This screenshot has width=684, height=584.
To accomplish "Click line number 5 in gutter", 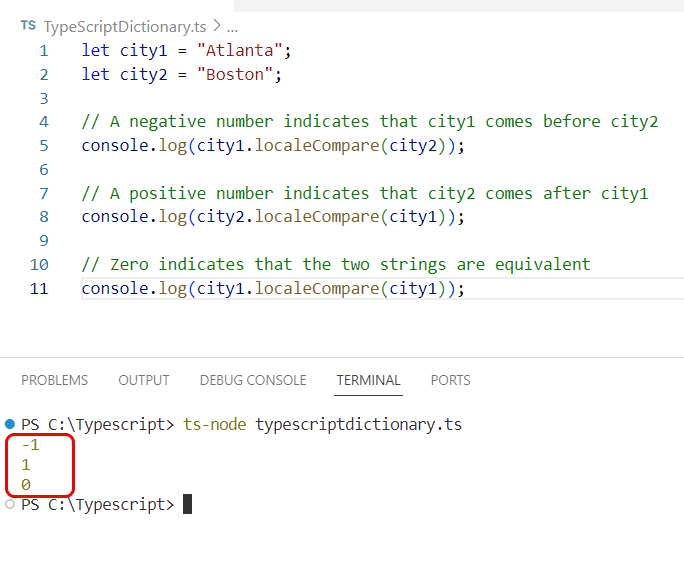I will 44,146.
